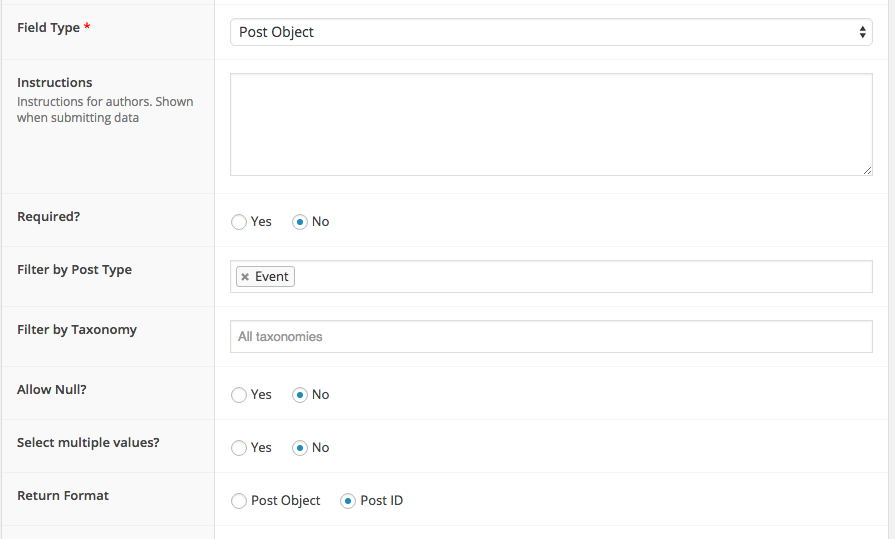The width and height of the screenshot is (895, 539).
Task: Select No for Required
Action: [x=299, y=222]
